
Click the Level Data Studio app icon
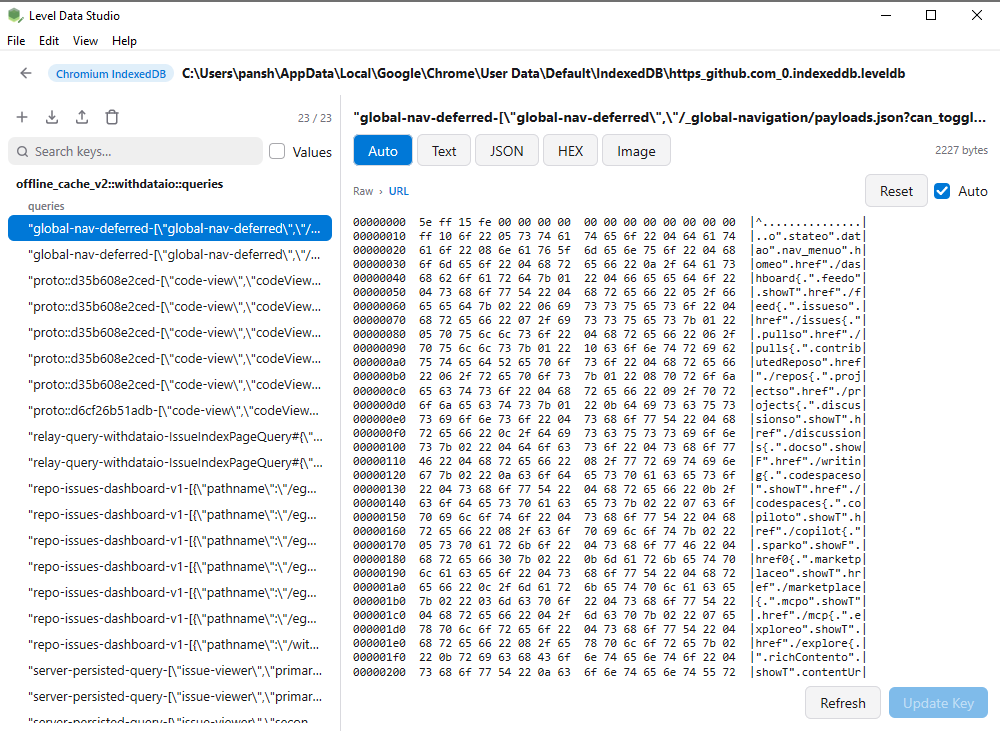tap(15, 15)
